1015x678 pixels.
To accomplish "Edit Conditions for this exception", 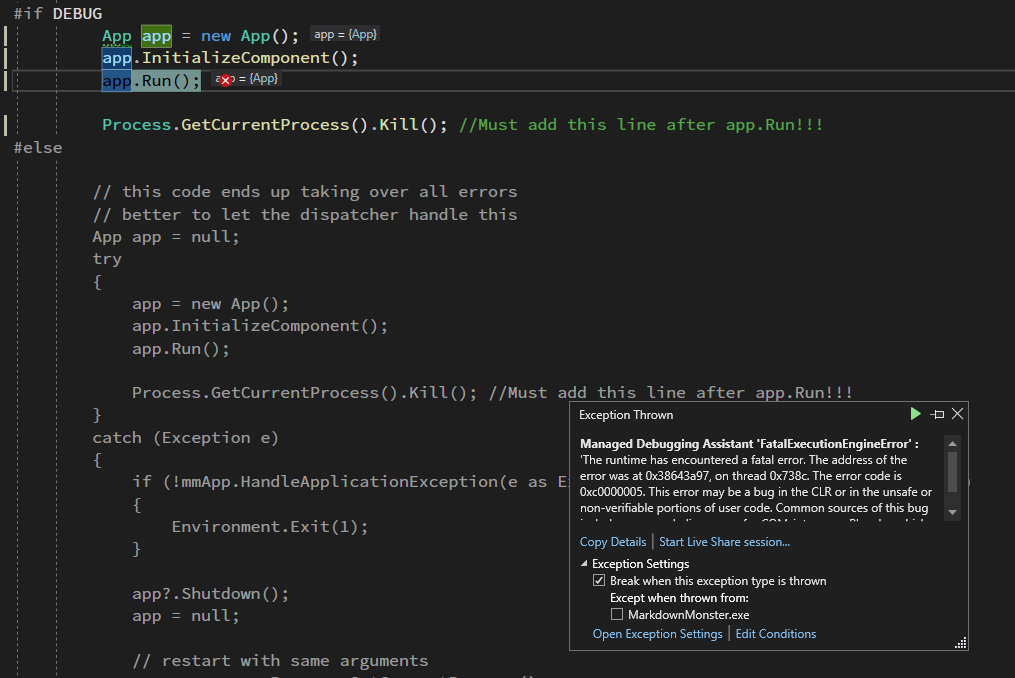I will [775, 633].
